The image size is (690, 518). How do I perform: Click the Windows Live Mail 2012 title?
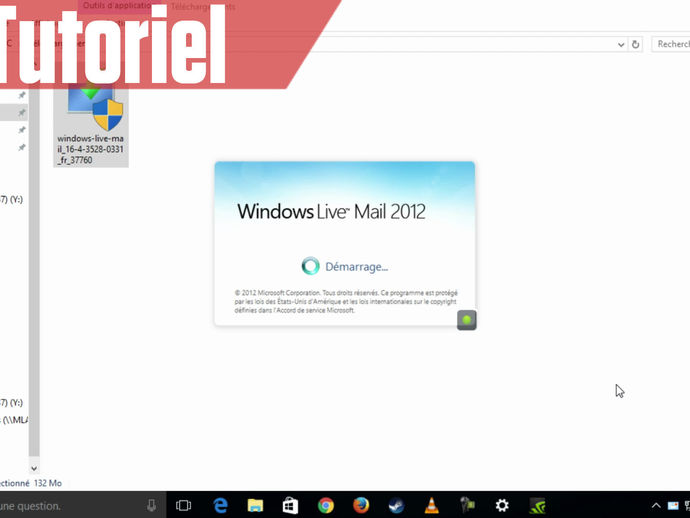tap(331, 212)
